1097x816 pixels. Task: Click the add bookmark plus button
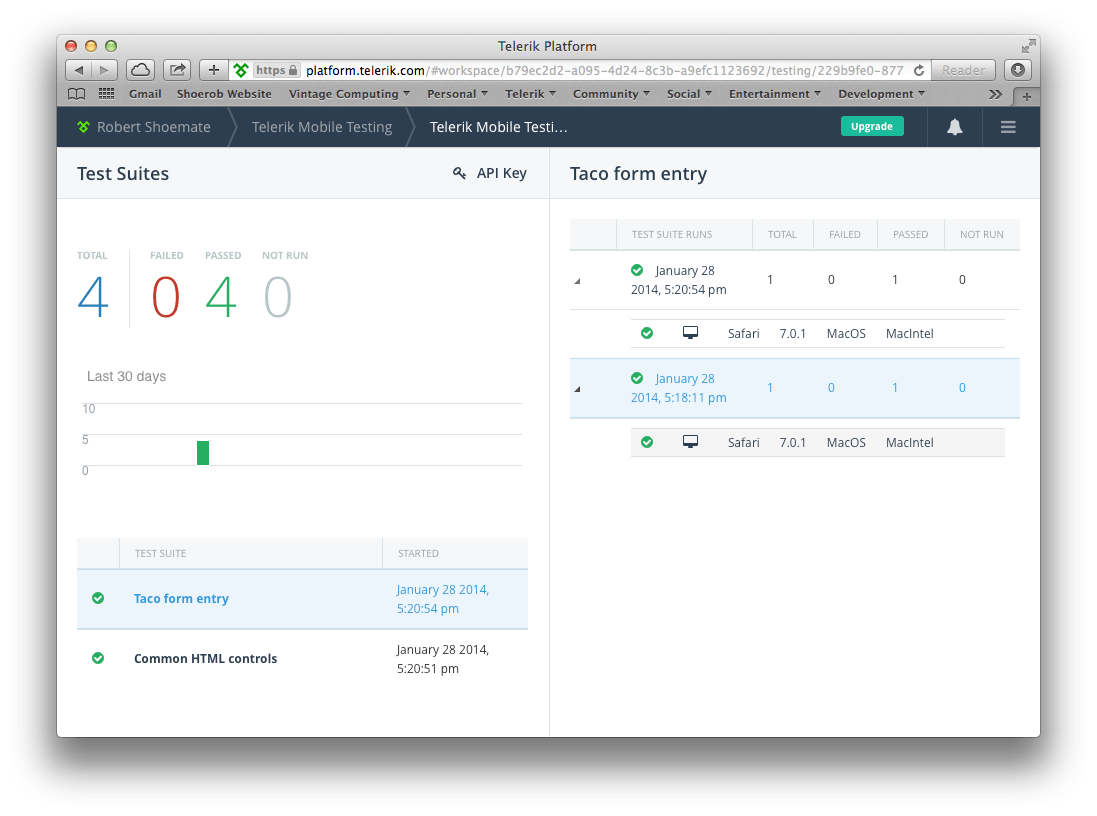click(214, 70)
